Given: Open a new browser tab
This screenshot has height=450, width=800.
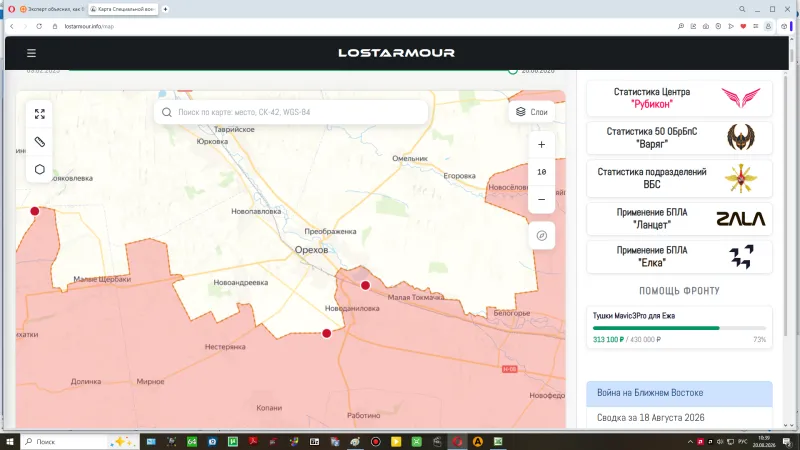Looking at the screenshot, I should pyautogui.click(x=165, y=9).
